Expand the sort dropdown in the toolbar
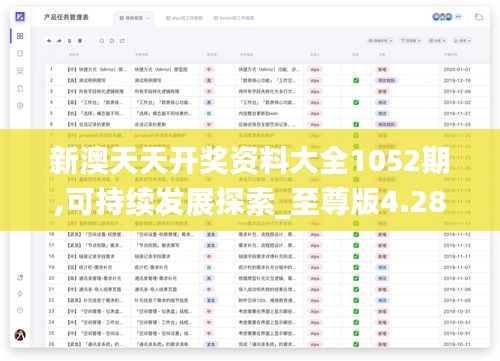The image size is (500, 361). coord(463,41)
